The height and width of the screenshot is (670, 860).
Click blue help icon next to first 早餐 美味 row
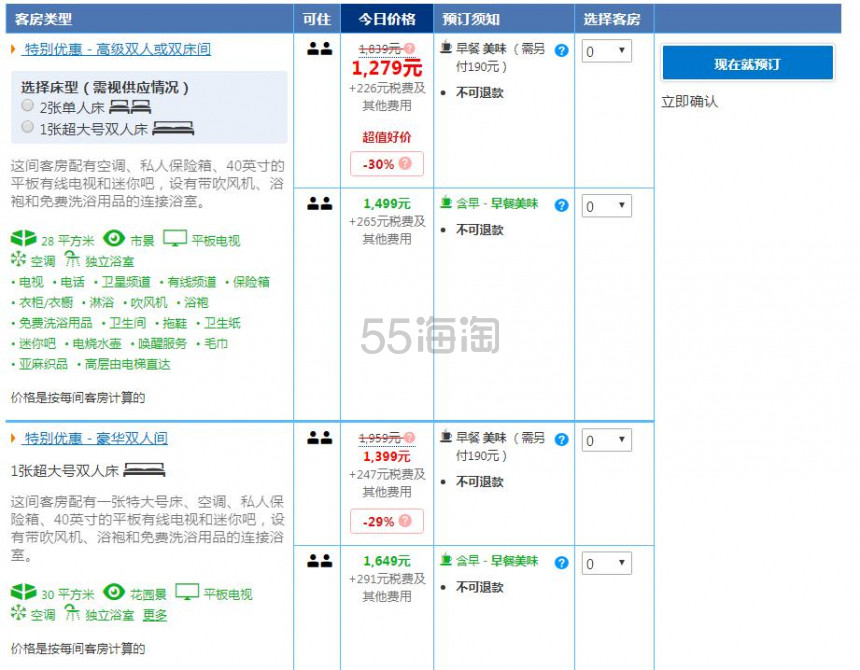click(561, 50)
